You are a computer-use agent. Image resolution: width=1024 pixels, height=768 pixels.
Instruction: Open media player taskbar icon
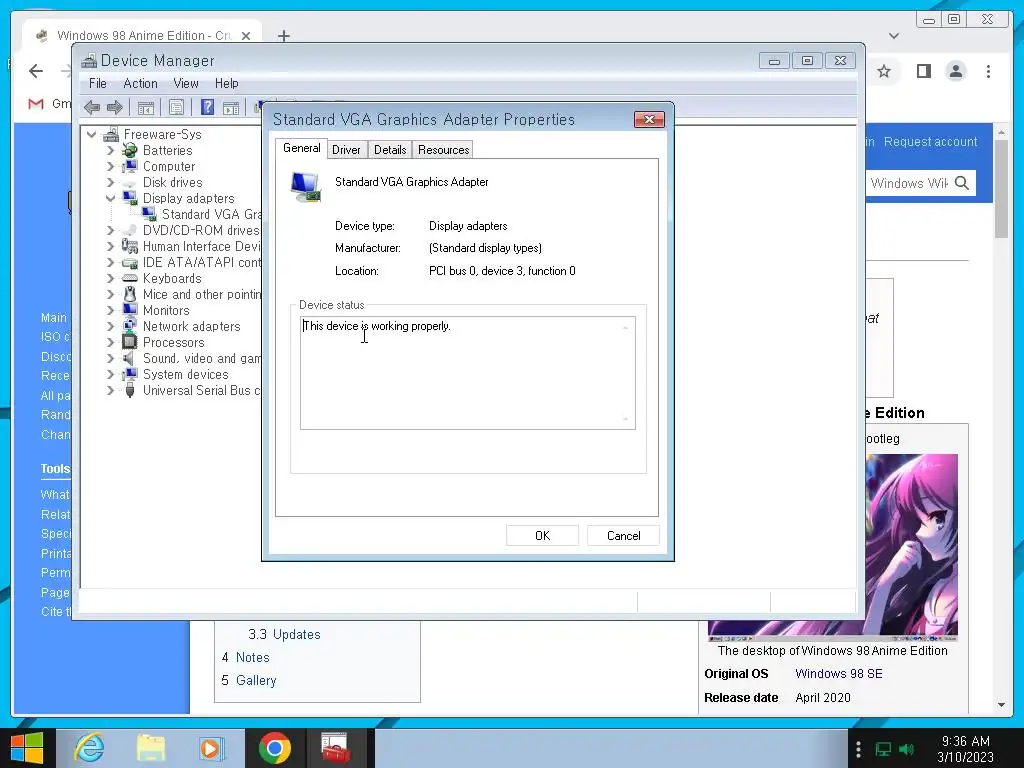coord(211,748)
